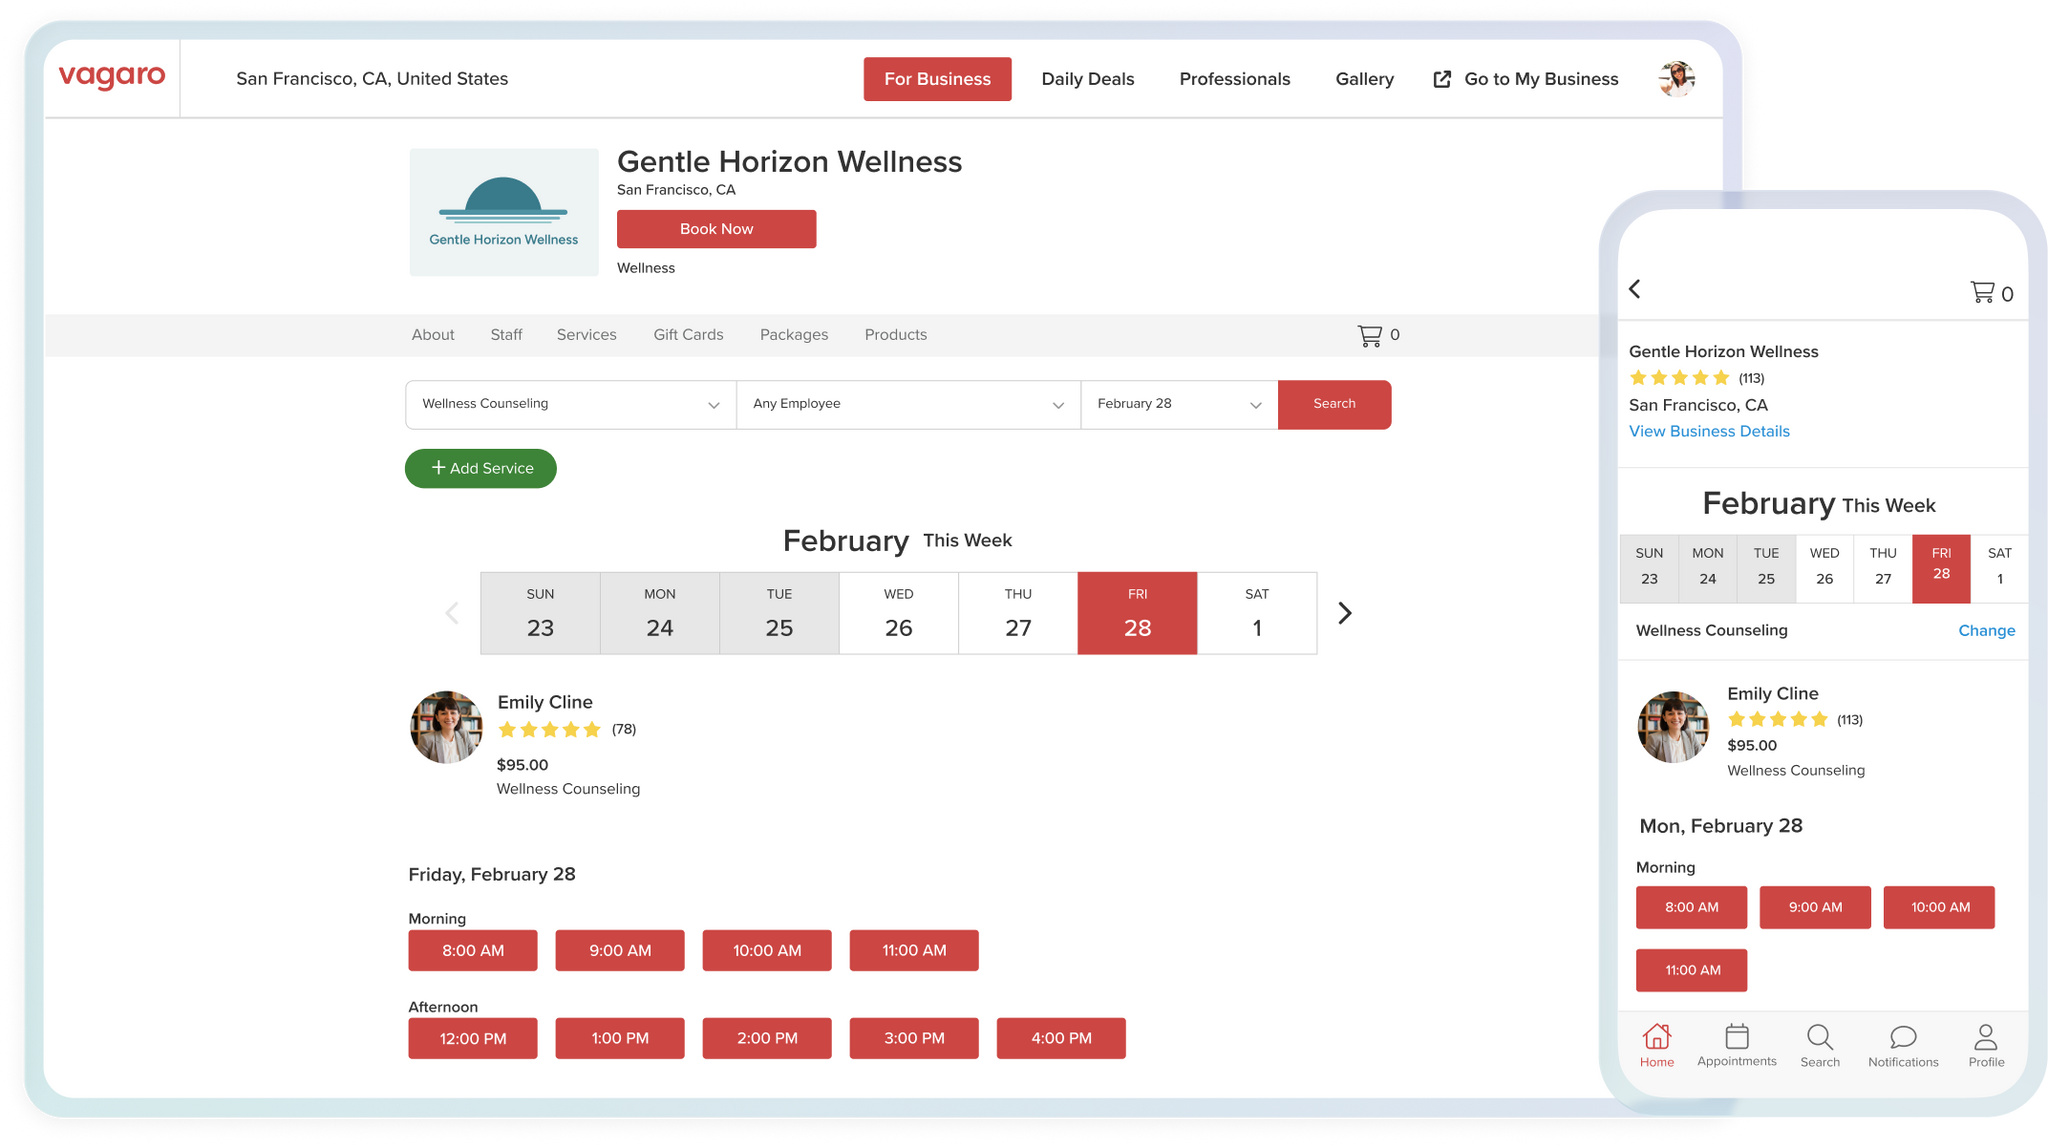
Task: Tap the 11:00 AM mobile time slot
Action: (1691, 970)
